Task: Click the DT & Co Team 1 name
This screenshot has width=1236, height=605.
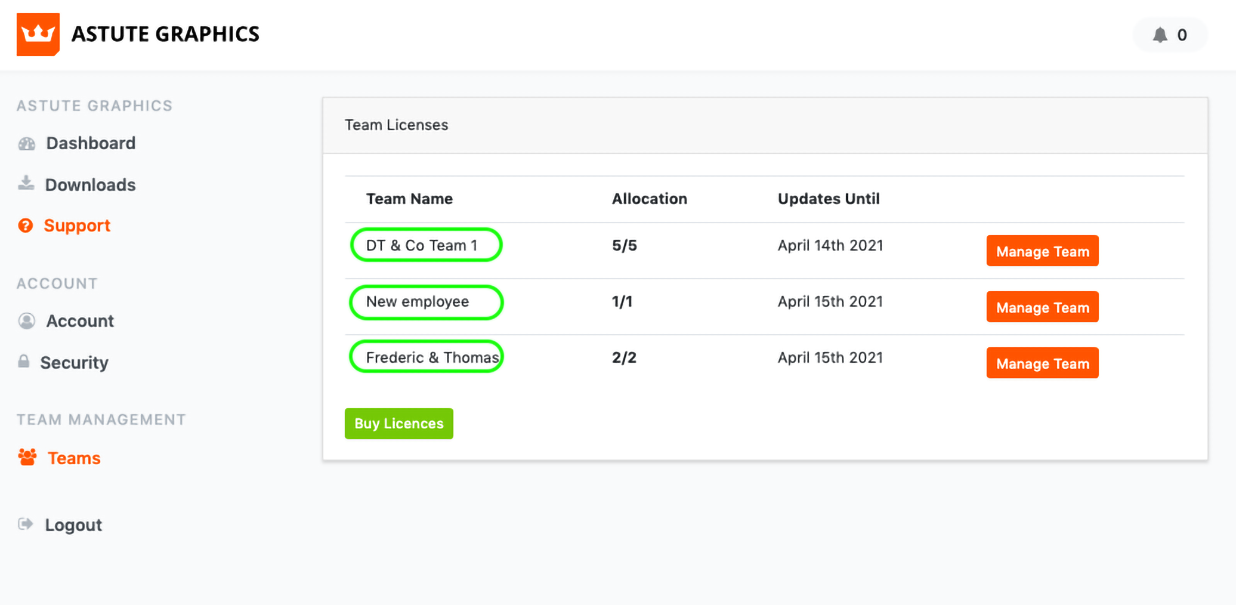Action: coord(422,245)
